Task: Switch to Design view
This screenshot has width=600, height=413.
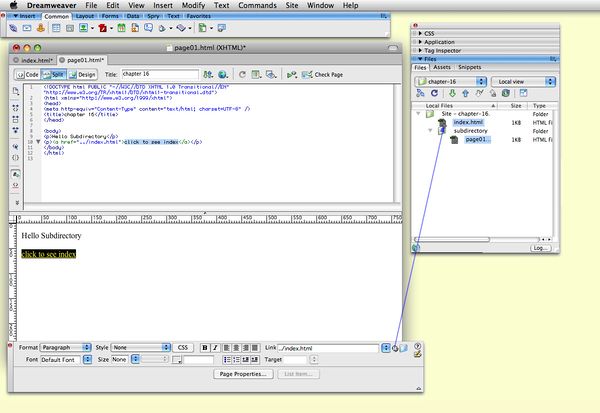Action: (84, 74)
